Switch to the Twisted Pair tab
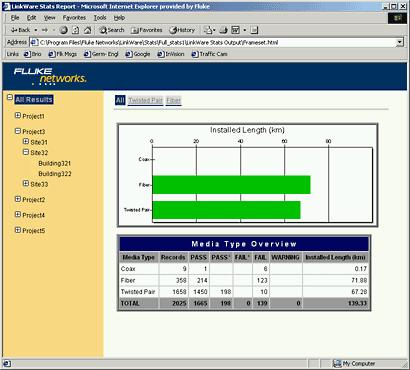 (x=146, y=100)
